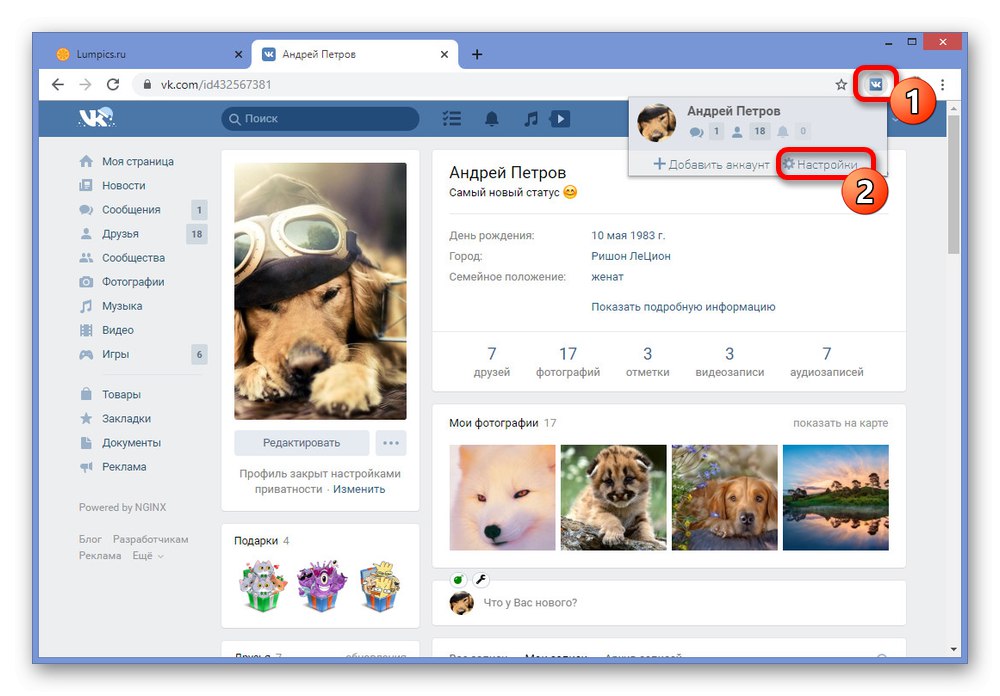
Task: Click the 3 видеозаписи counter
Action: (730, 362)
